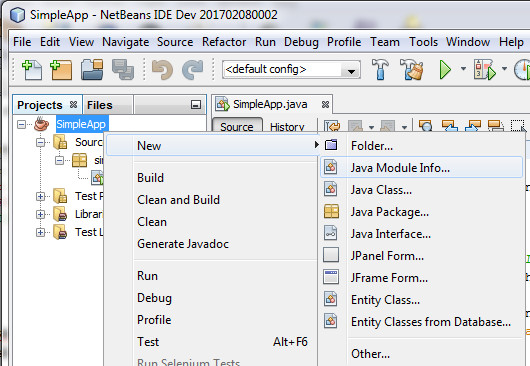
Task: Click the Open Project toolbar icon
Action: click(x=92, y=70)
